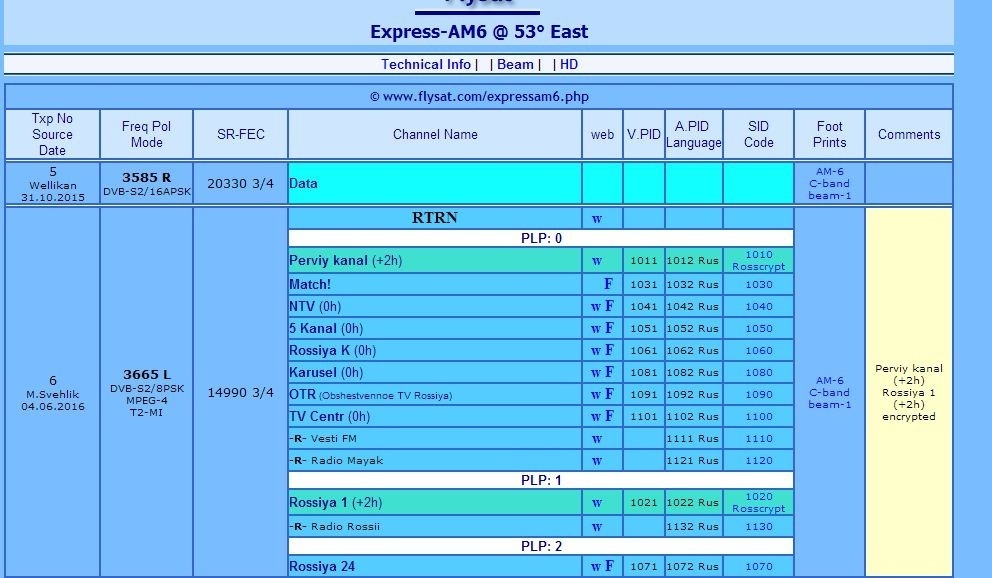The width and height of the screenshot is (992, 578).
Task: Click the 'w' web icon for Vesti FM
Action: (x=597, y=438)
